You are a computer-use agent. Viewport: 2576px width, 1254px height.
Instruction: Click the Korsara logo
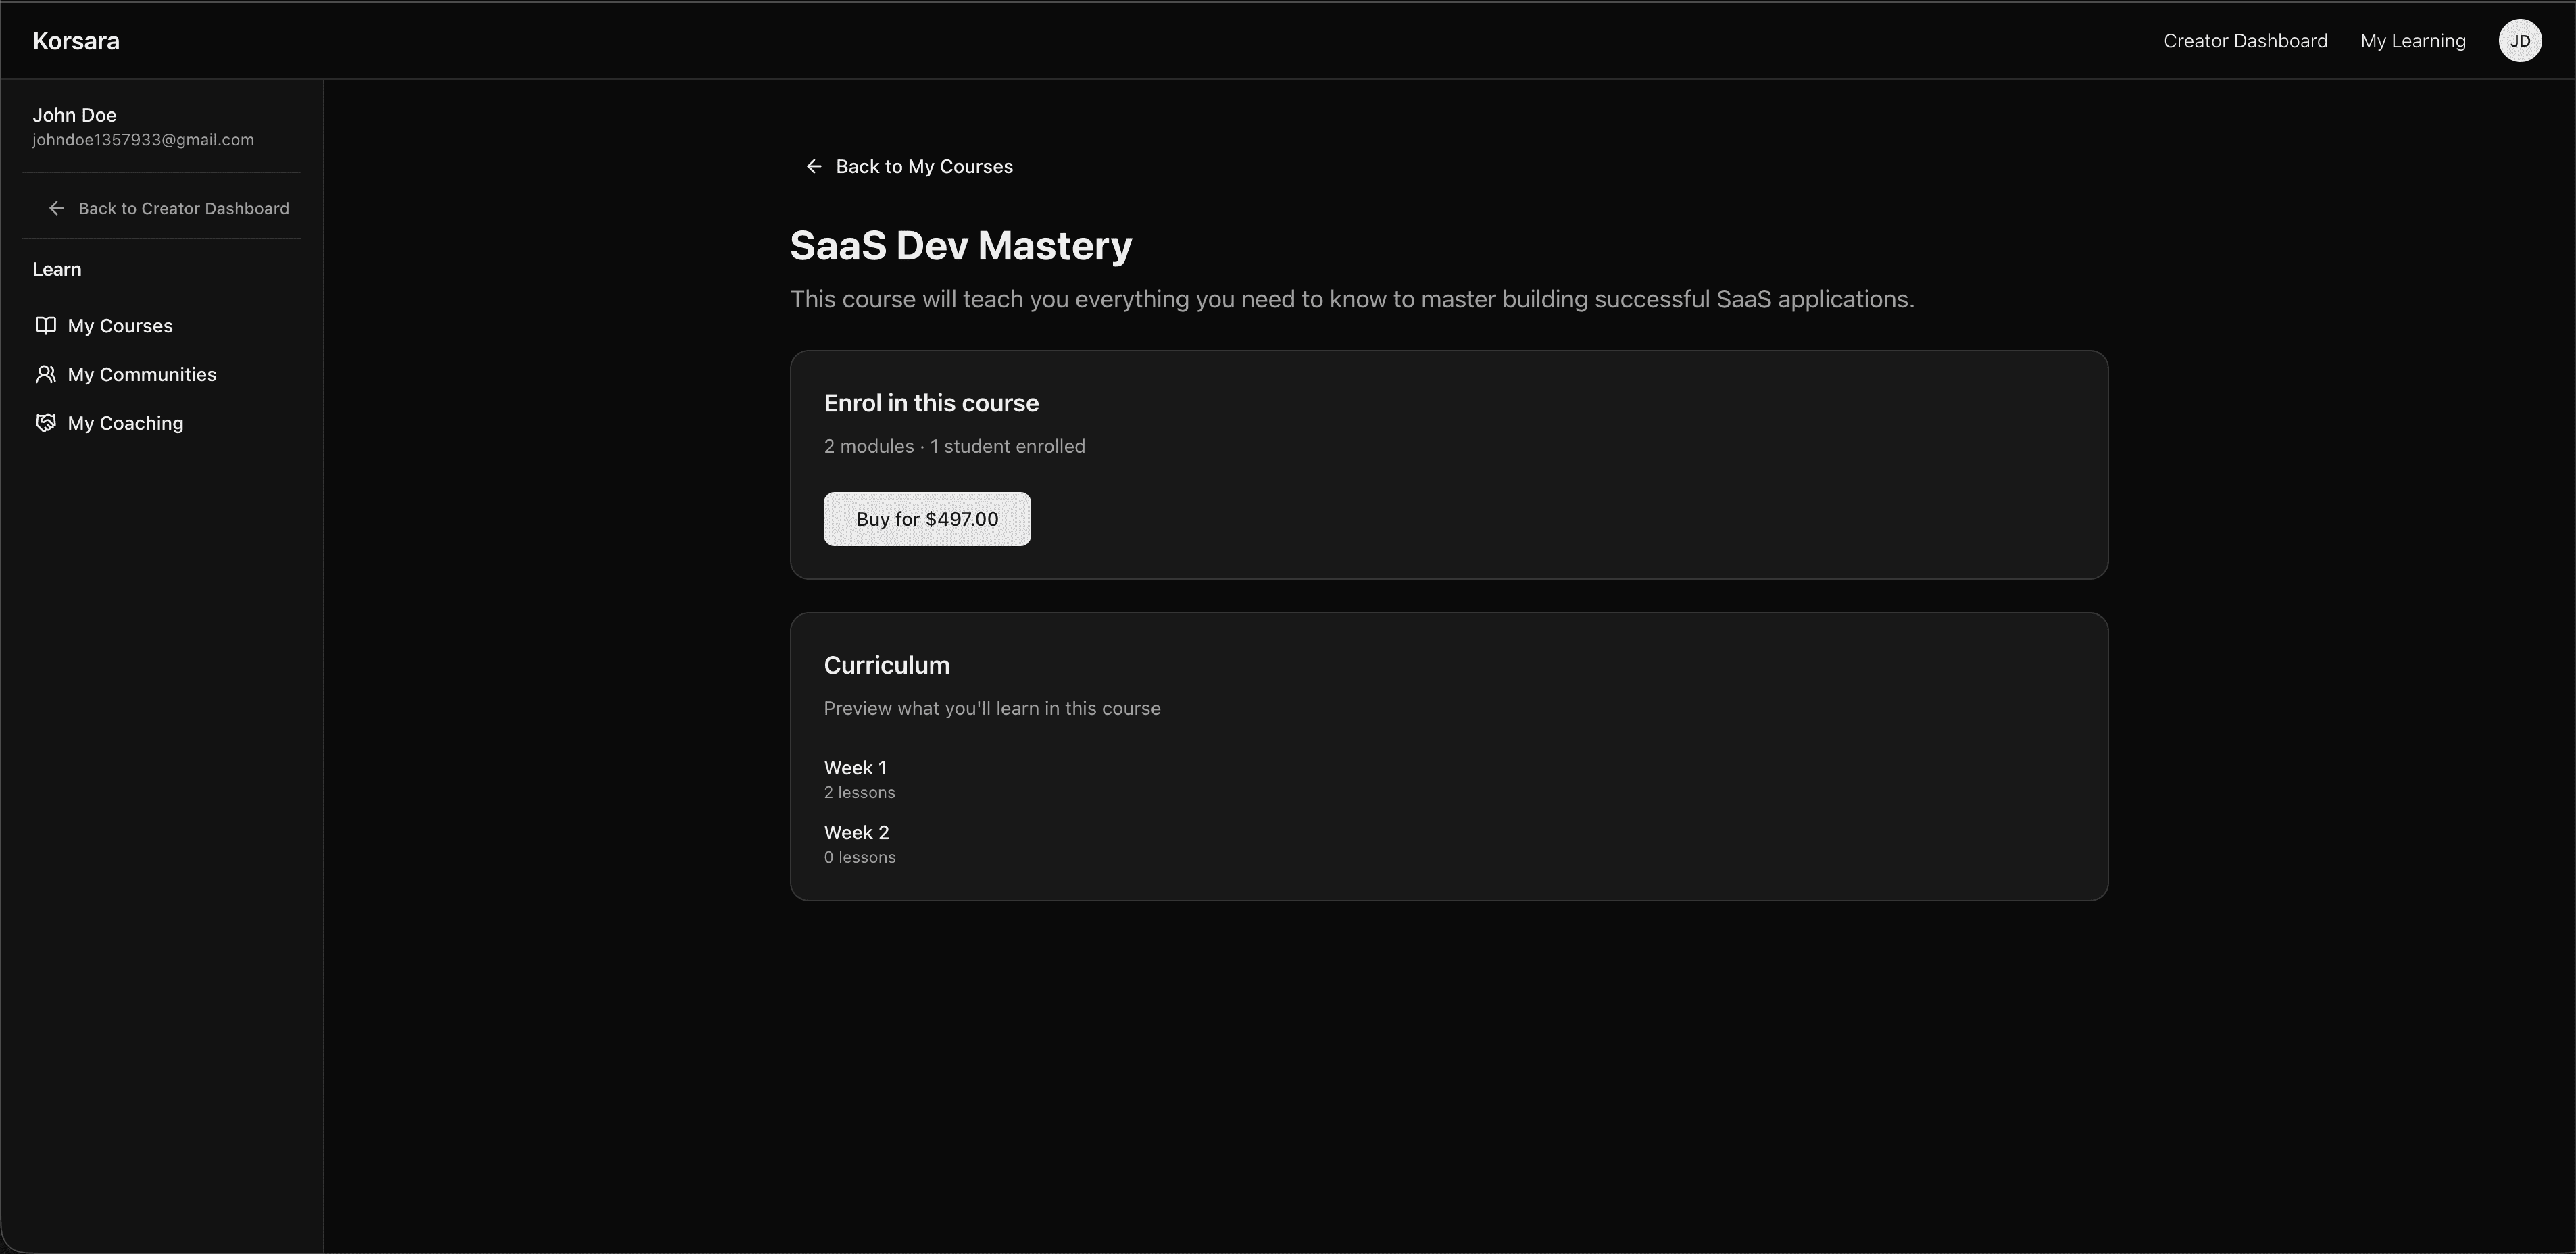click(76, 41)
